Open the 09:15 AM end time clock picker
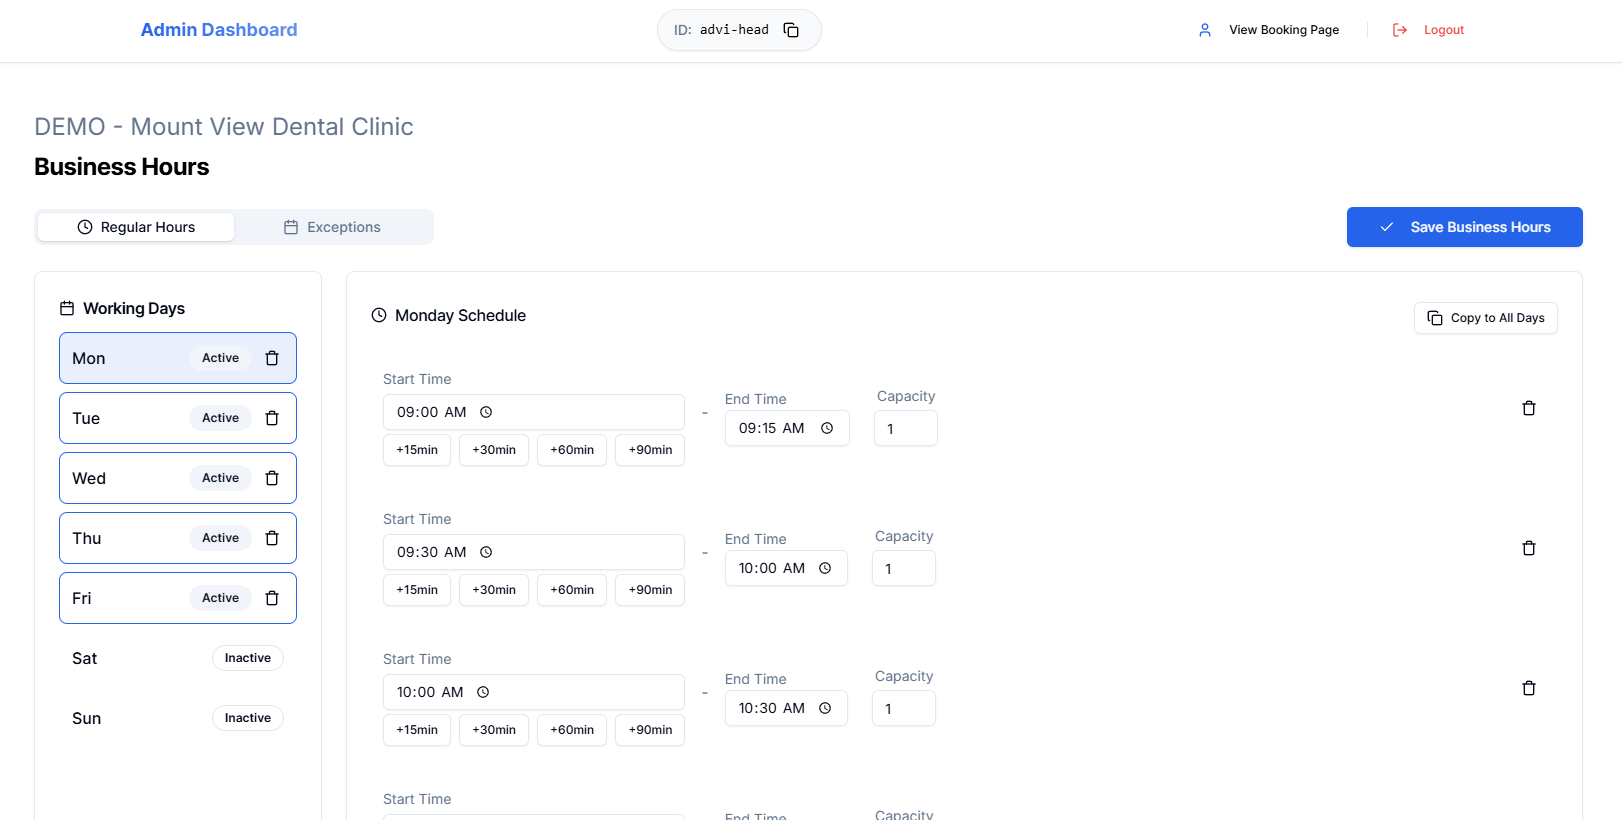The height and width of the screenshot is (820, 1622). coord(827,428)
